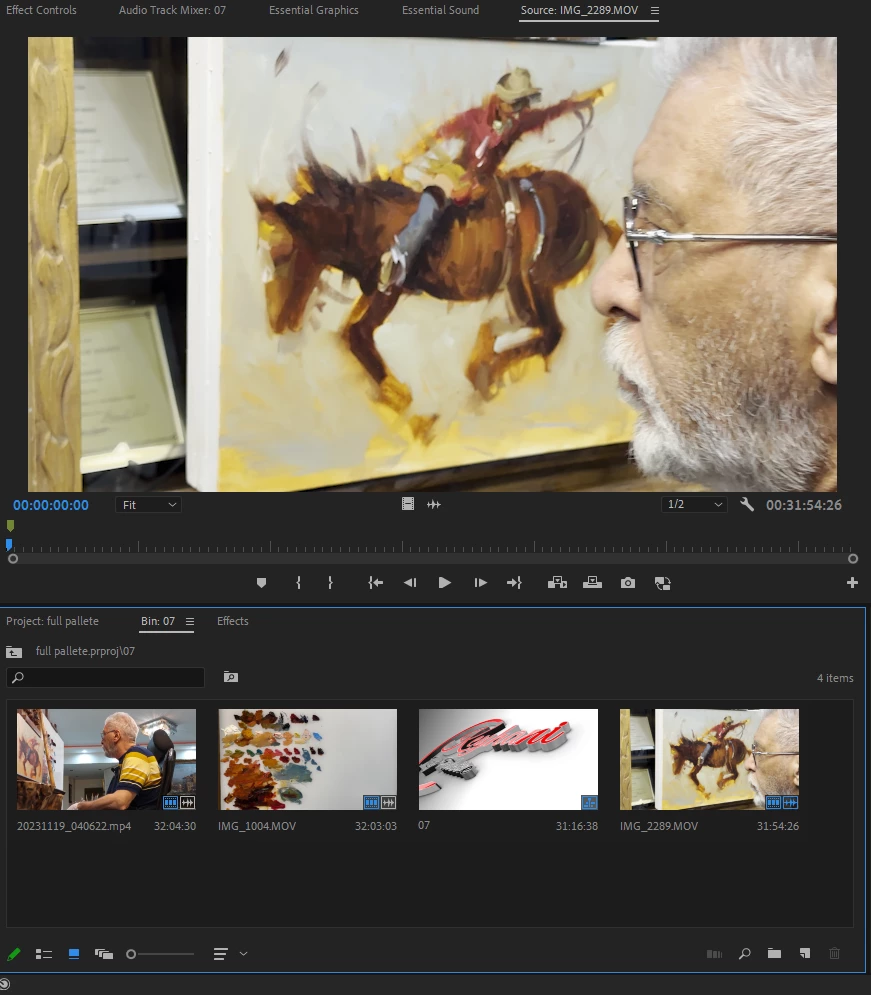Screen dimensions: 871x995
Task: Click the Clear trash icon
Action: tap(834, 953)
